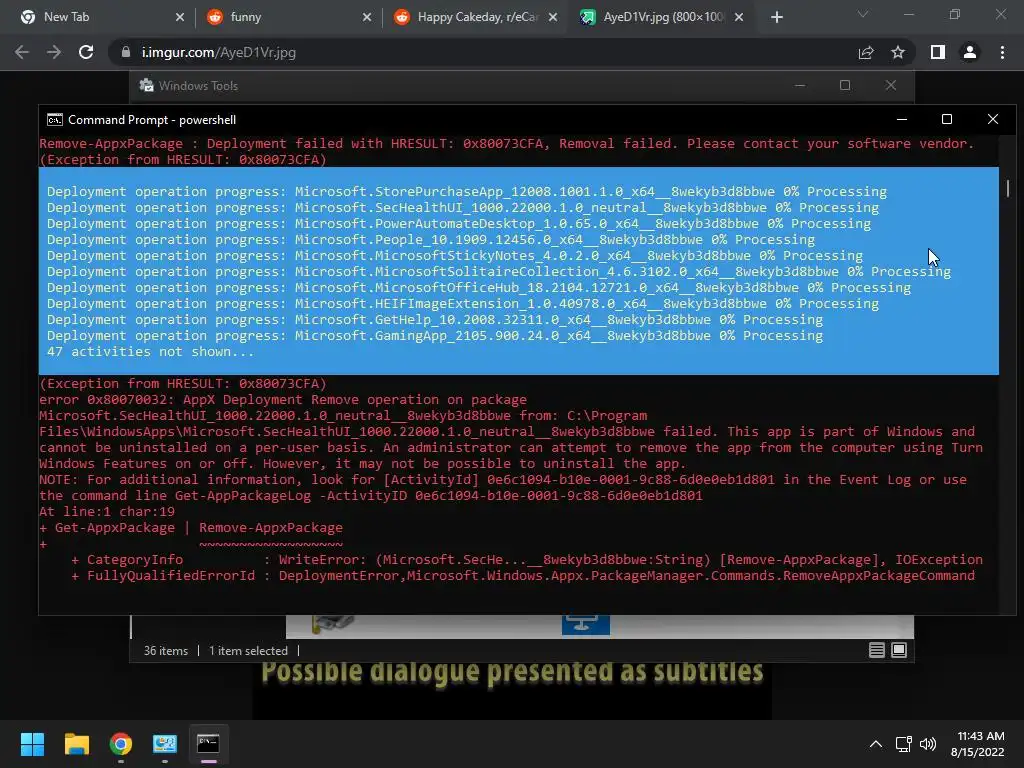Click the Microsoft.People progress line
Viewport: 1024px width, 768px height.
pos(431,240)
